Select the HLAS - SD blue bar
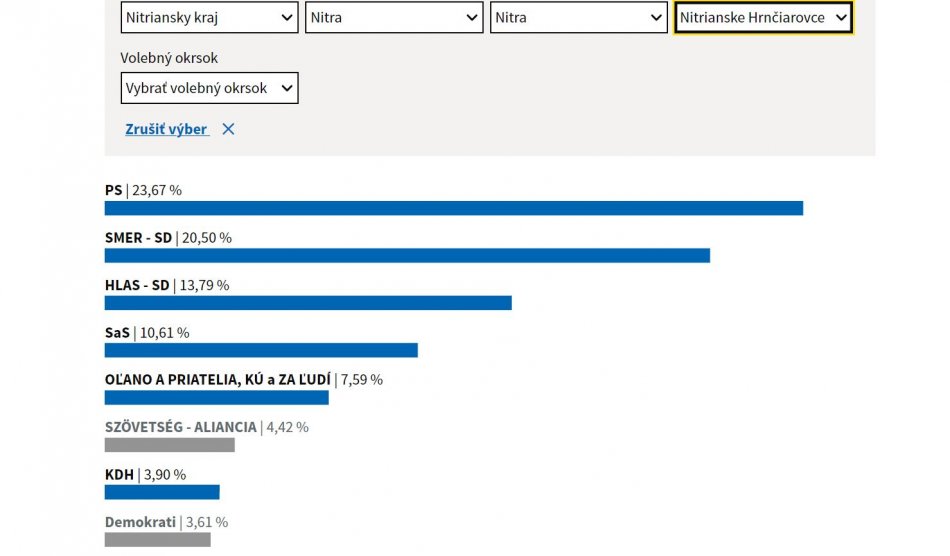The image size is (950, 556). 308,303
